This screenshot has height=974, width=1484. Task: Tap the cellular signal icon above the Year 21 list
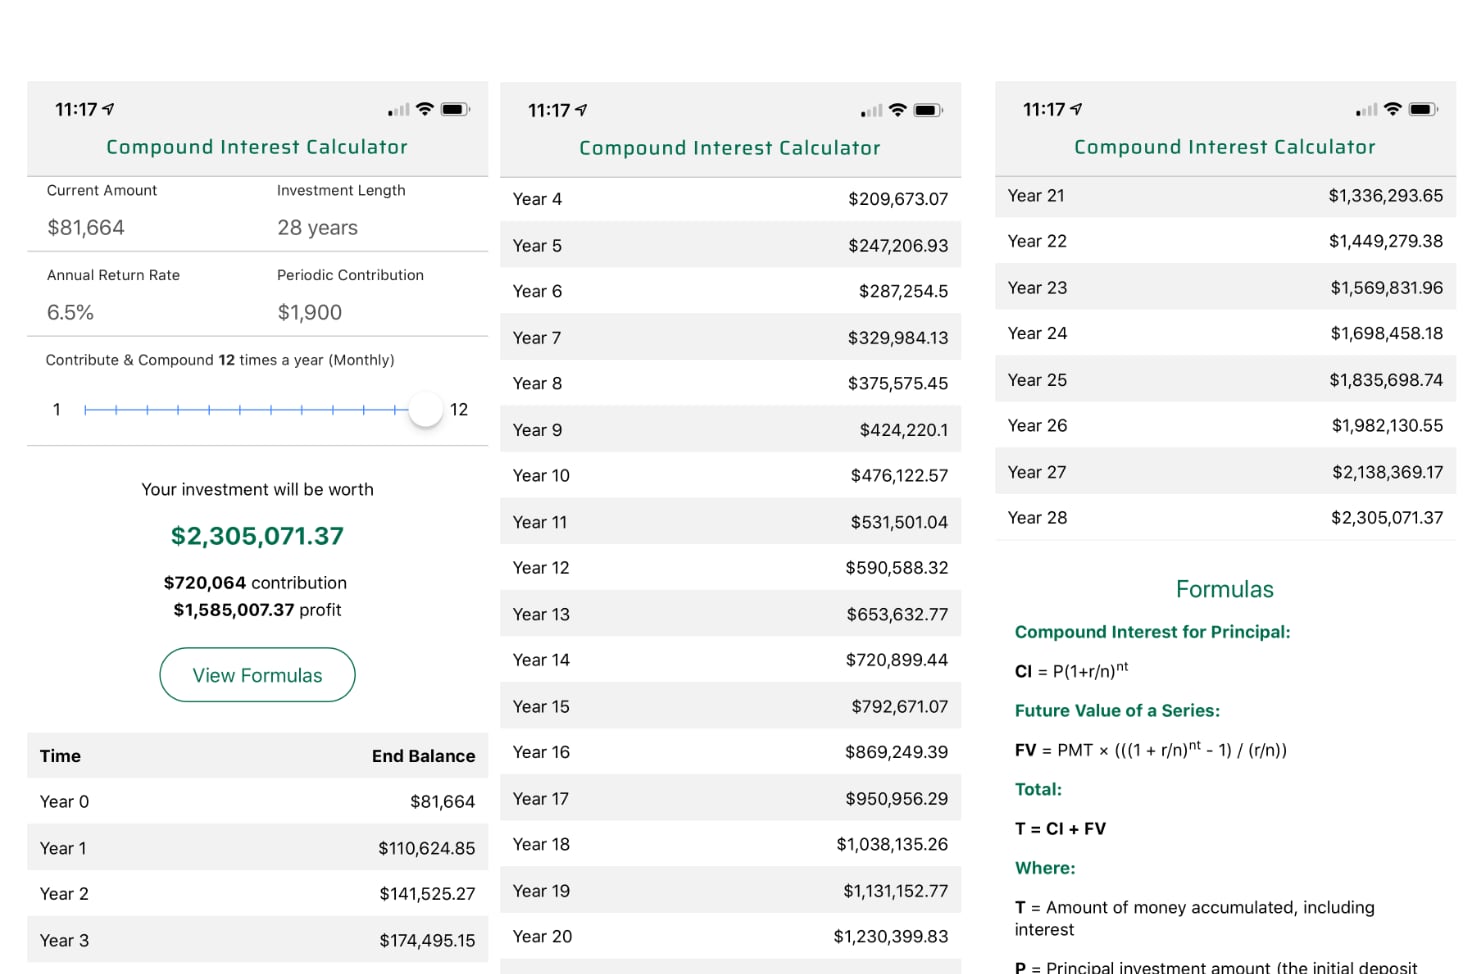click(x=1366, y=110)
